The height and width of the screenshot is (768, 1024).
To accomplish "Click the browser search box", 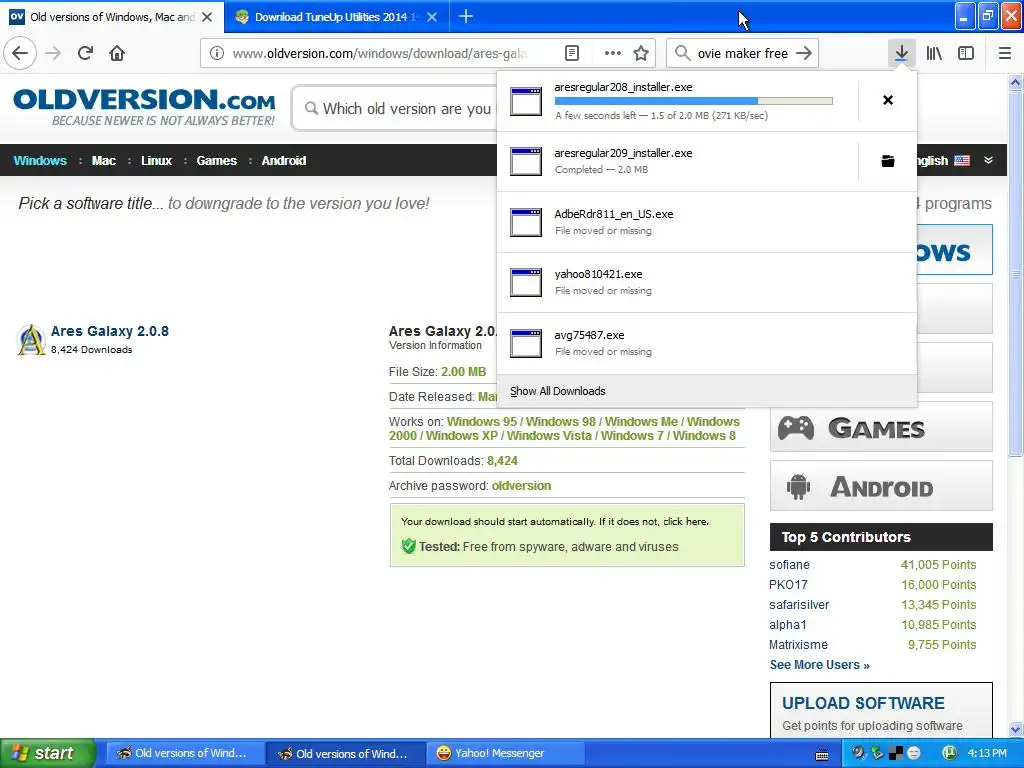I will (742, 53).
